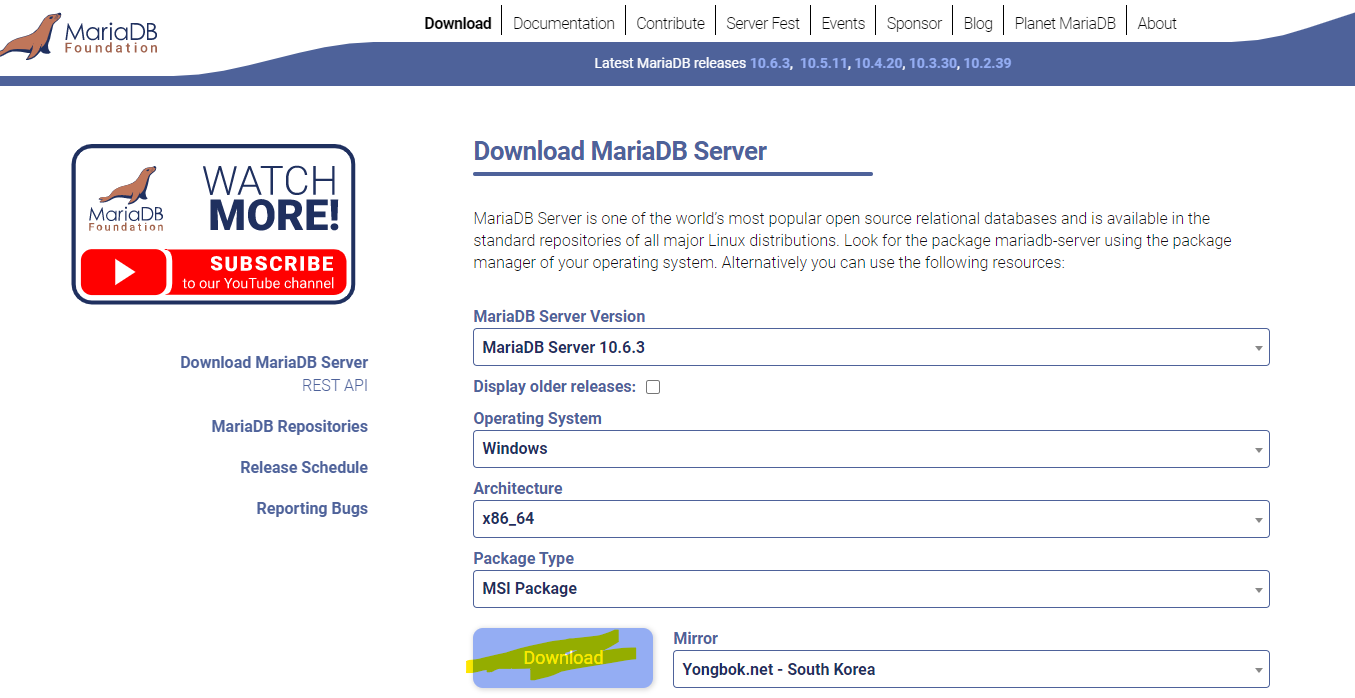Open the Operating System dropdown showing Windows
1355x698 pixels.
[x=871, y=449]
